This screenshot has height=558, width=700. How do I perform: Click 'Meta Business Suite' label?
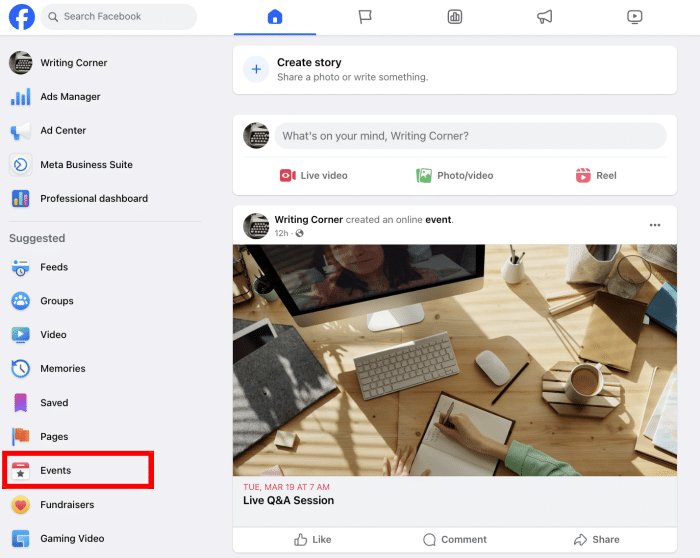(86, 165)
